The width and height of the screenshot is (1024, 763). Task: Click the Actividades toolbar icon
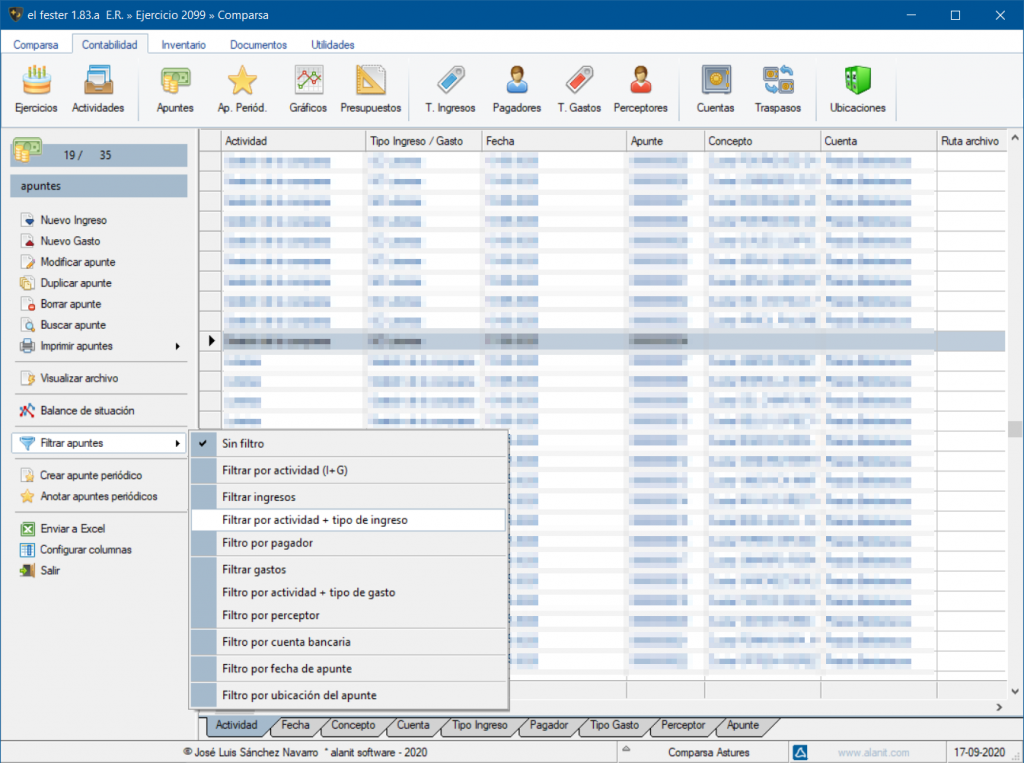(x=98, y=89)
